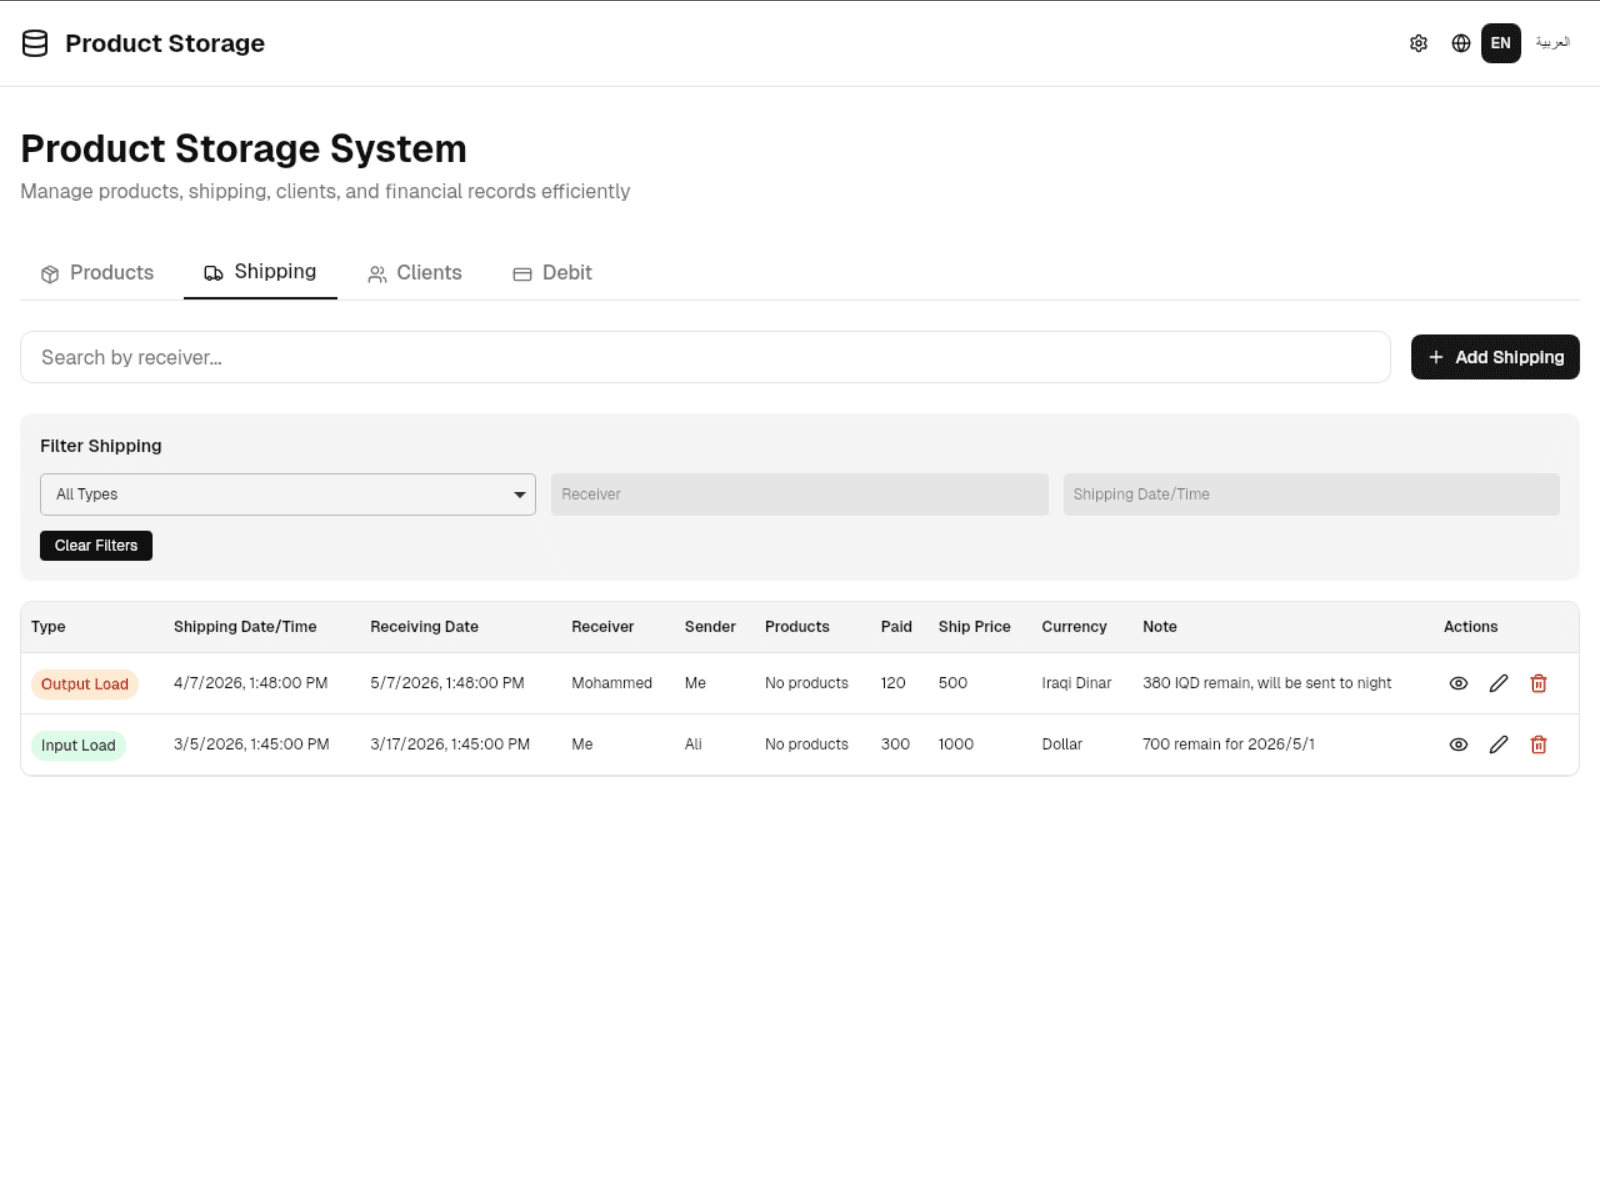
Task: Edit the Input Load shipping row
Action: coord(1498,744)
